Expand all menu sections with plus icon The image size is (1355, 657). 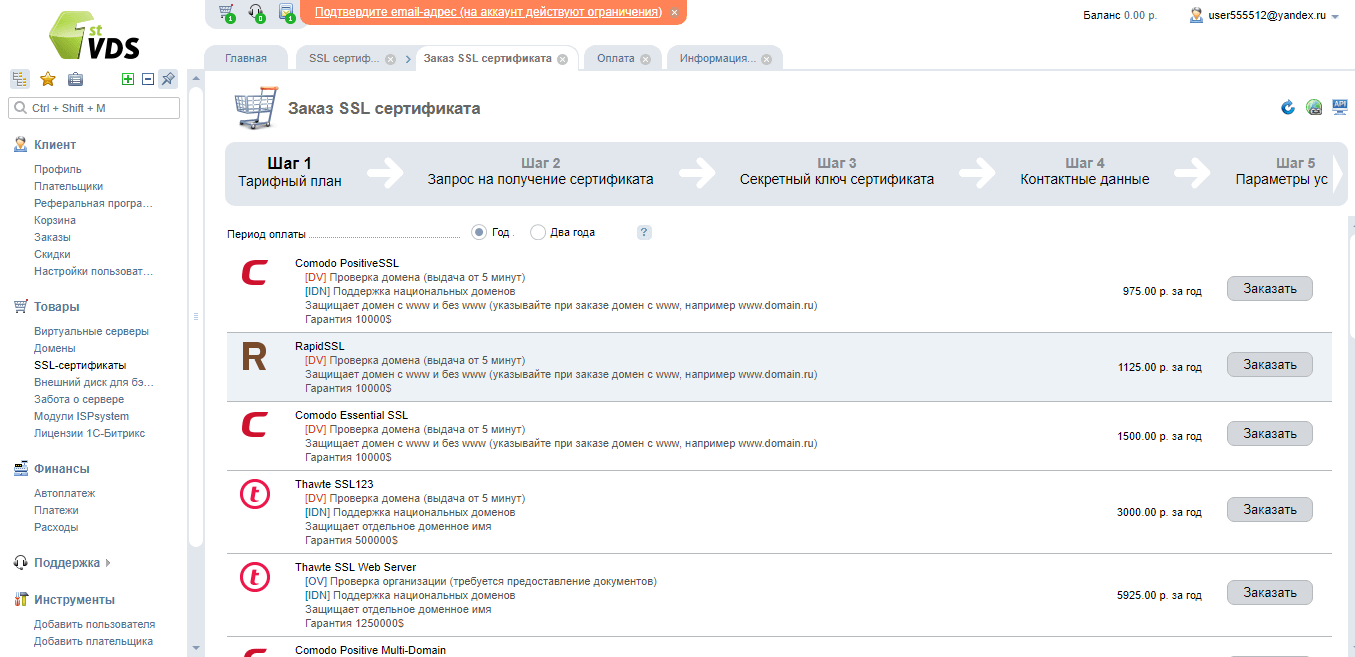point(128,80)
